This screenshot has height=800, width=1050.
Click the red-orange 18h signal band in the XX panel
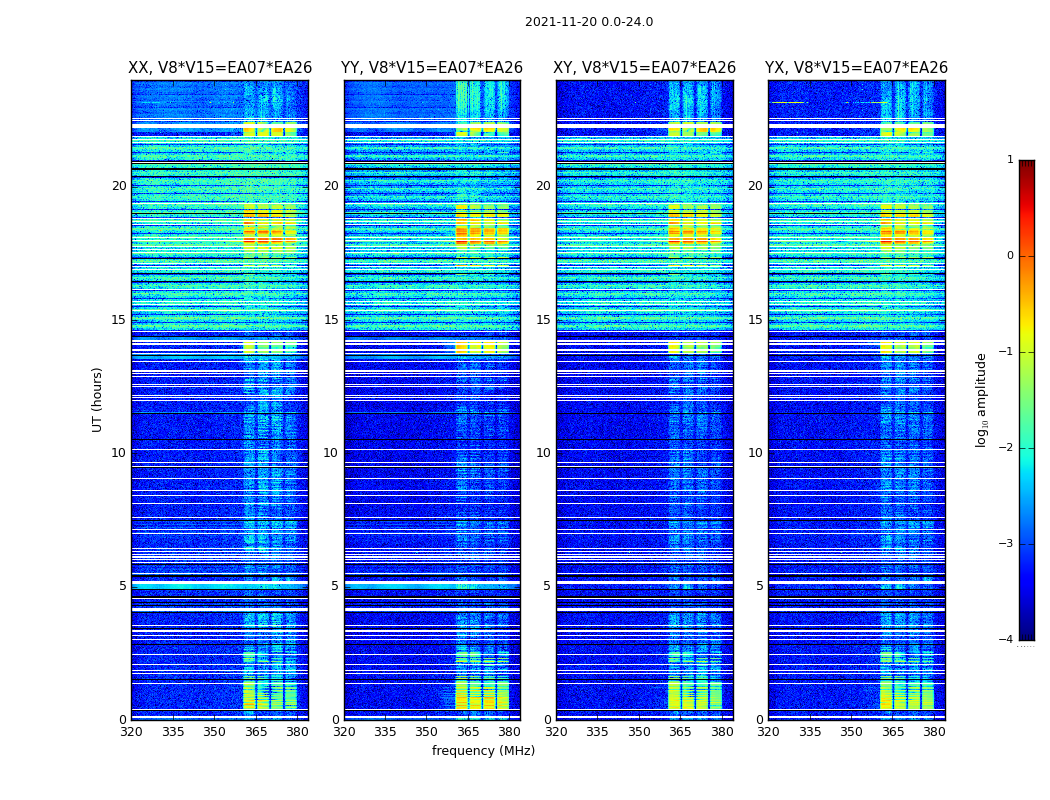point(269,236)
